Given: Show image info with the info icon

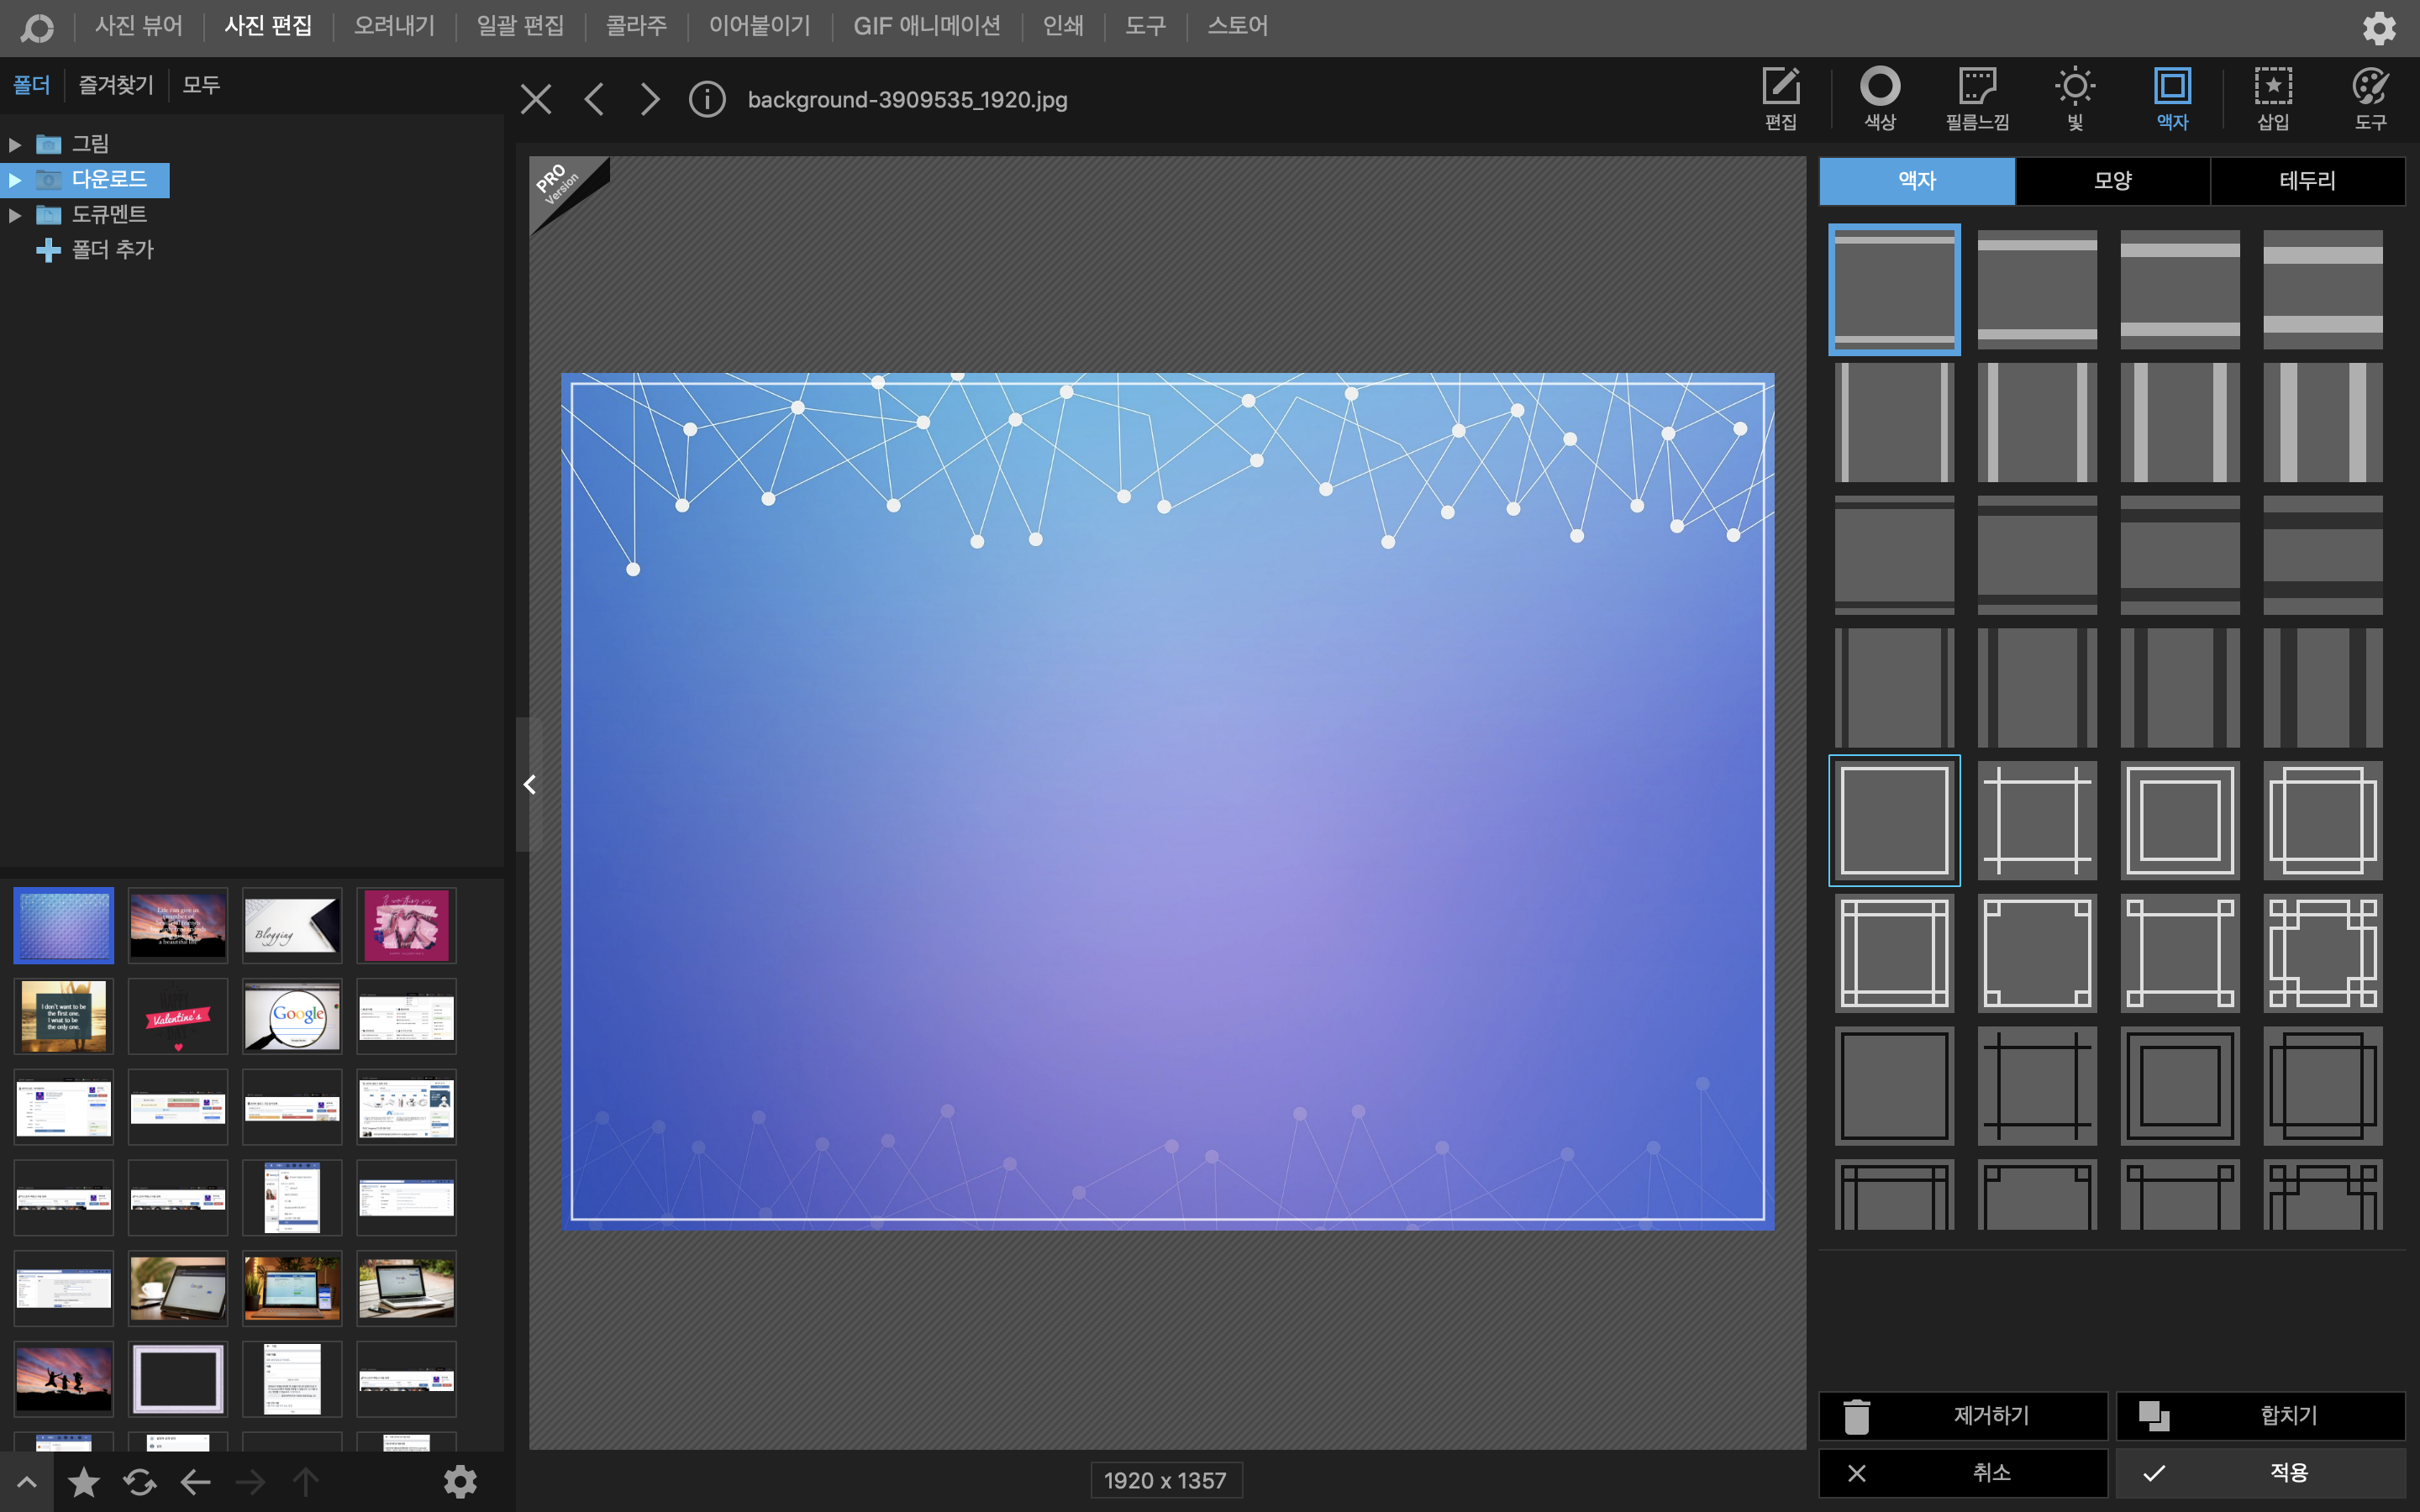Looking at the screenshot, I should 707,99.
